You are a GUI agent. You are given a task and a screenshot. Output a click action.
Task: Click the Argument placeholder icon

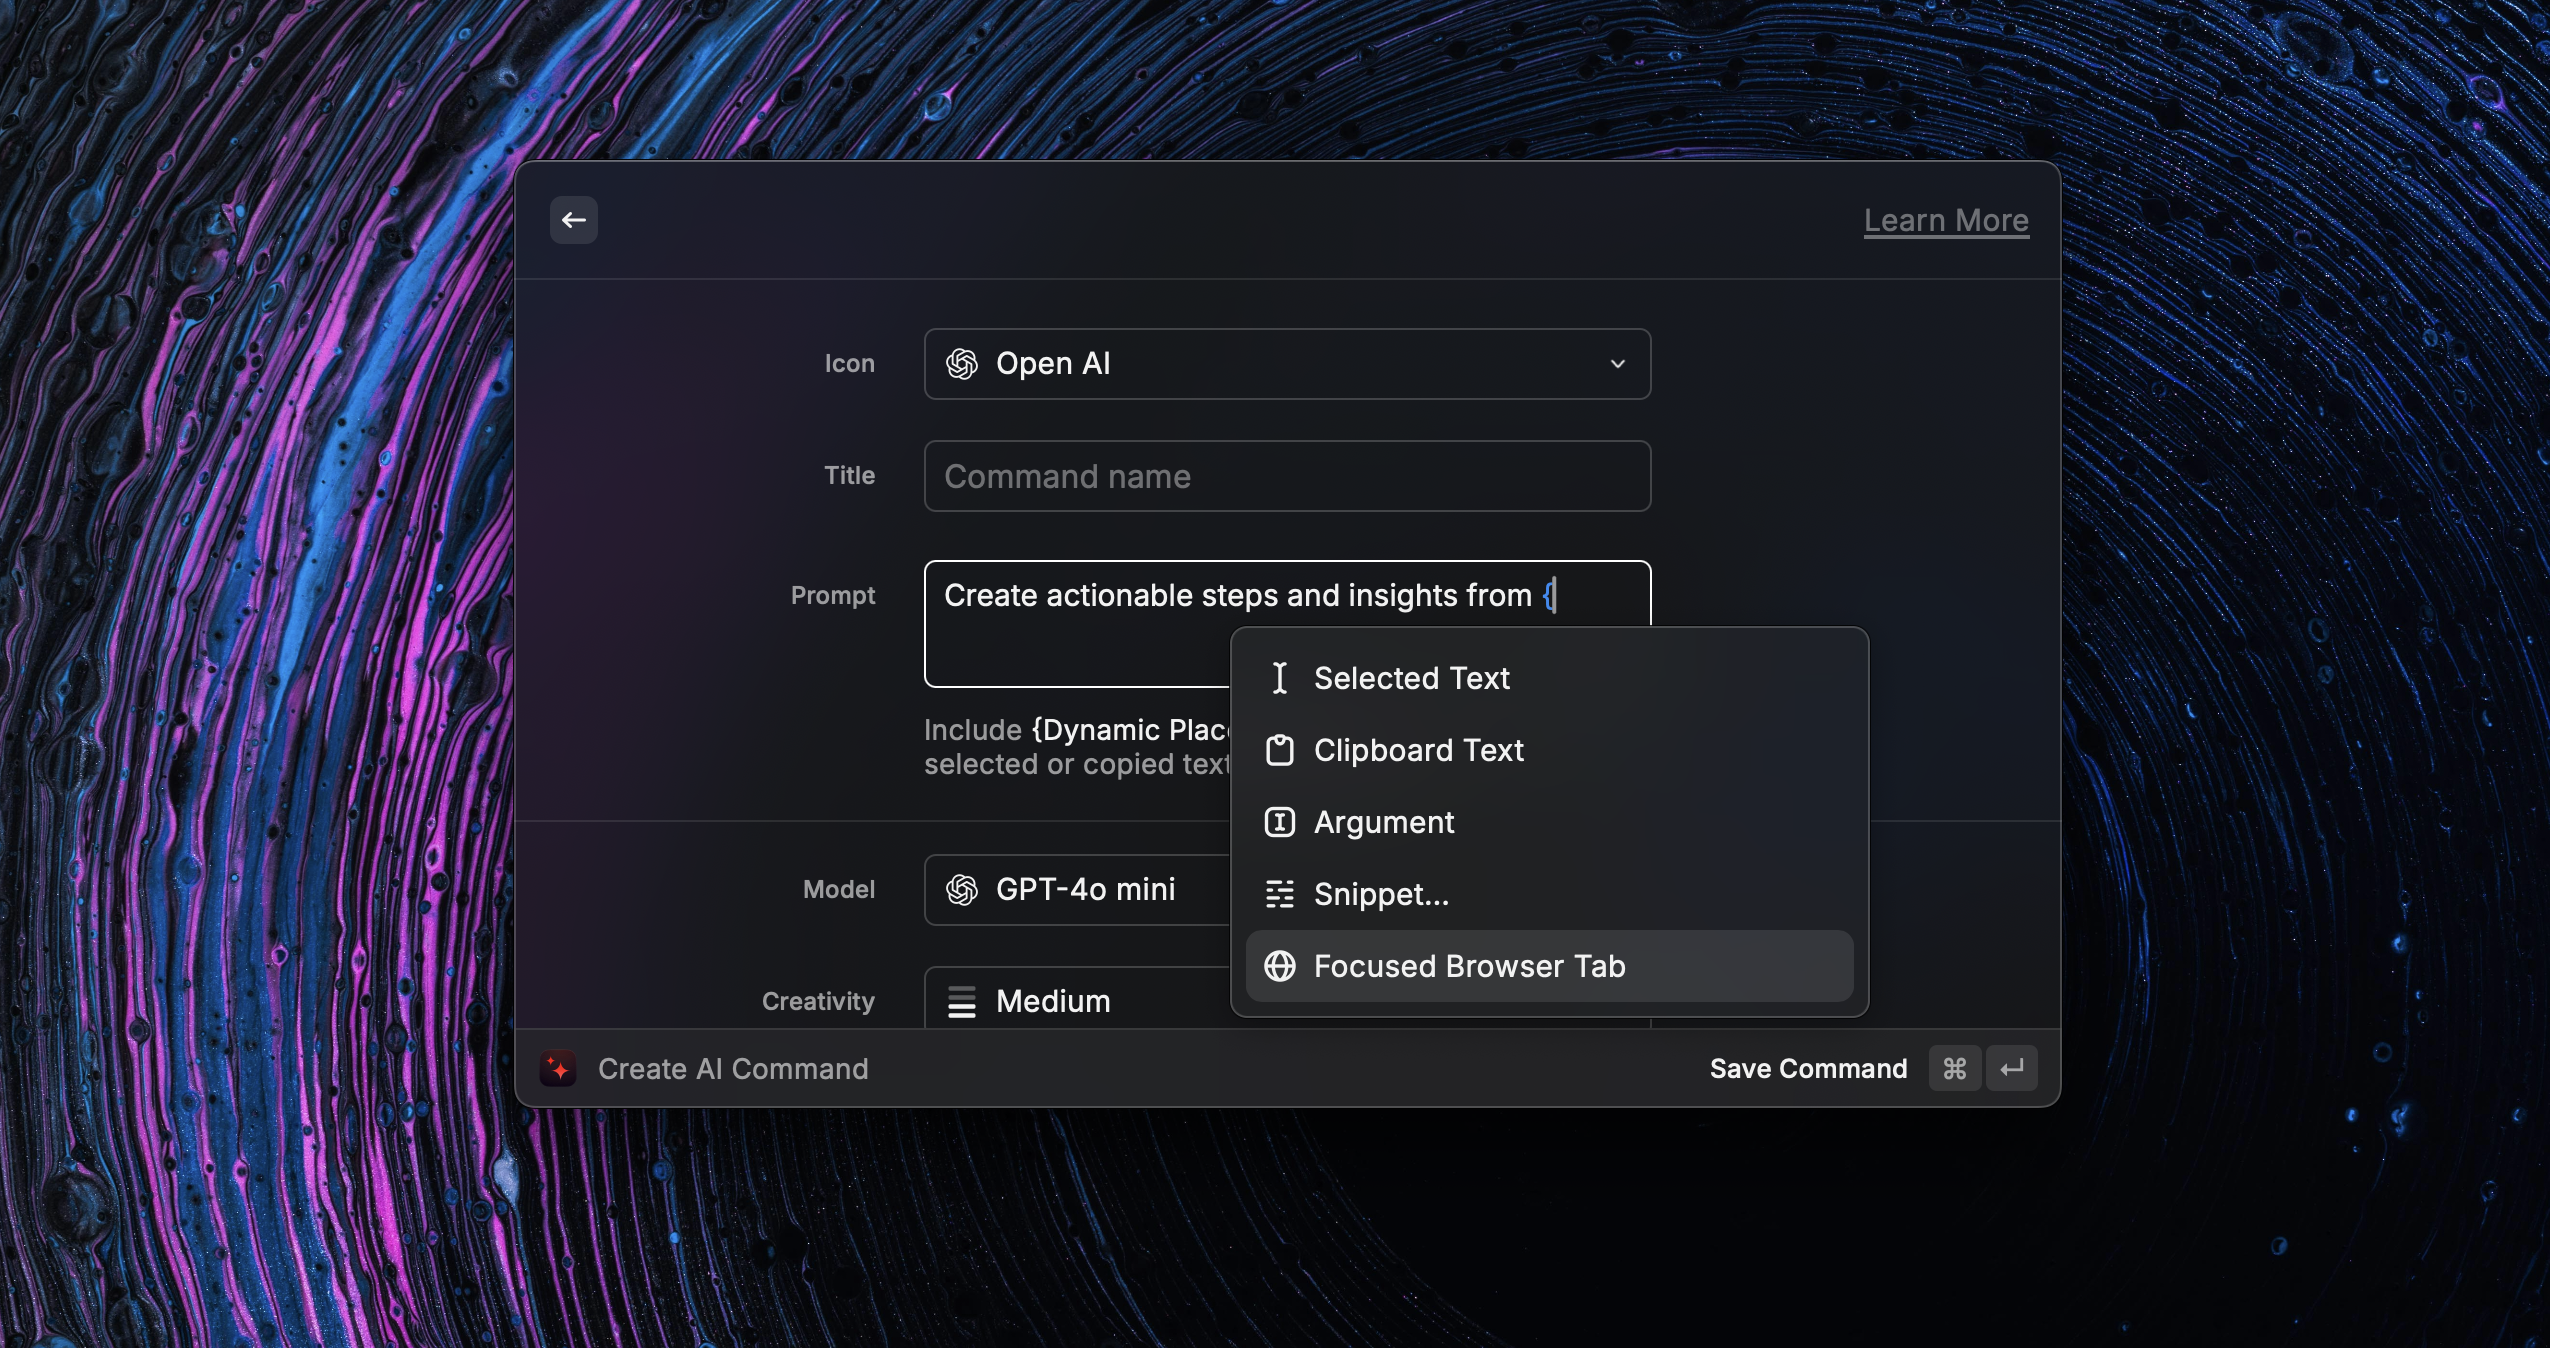pos(1280,823)
